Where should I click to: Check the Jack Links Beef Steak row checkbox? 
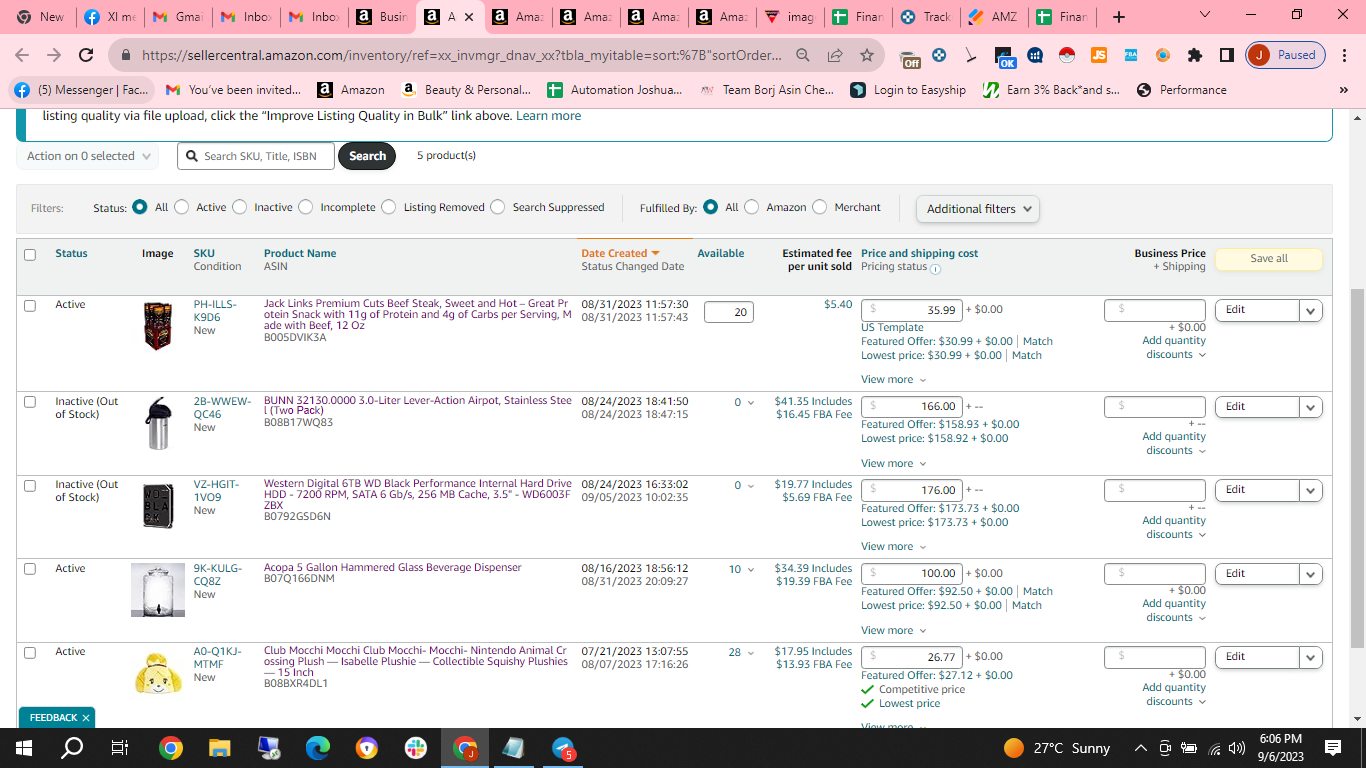click(x=30, y=306)
